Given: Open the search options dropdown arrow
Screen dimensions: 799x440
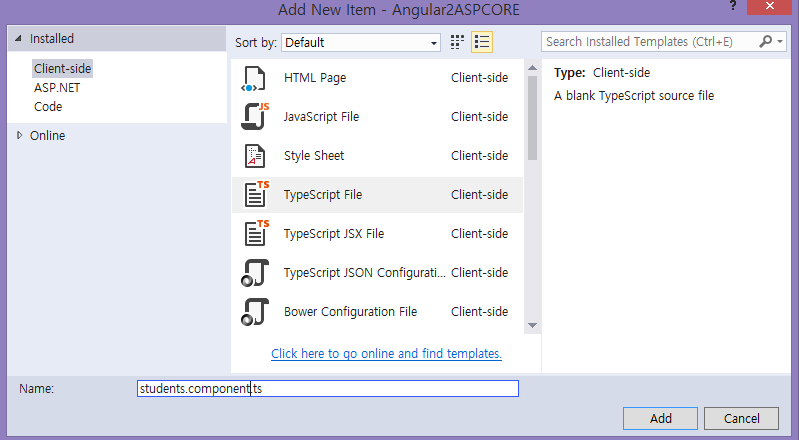Looking at the screenshot, I should pos(780,42).
